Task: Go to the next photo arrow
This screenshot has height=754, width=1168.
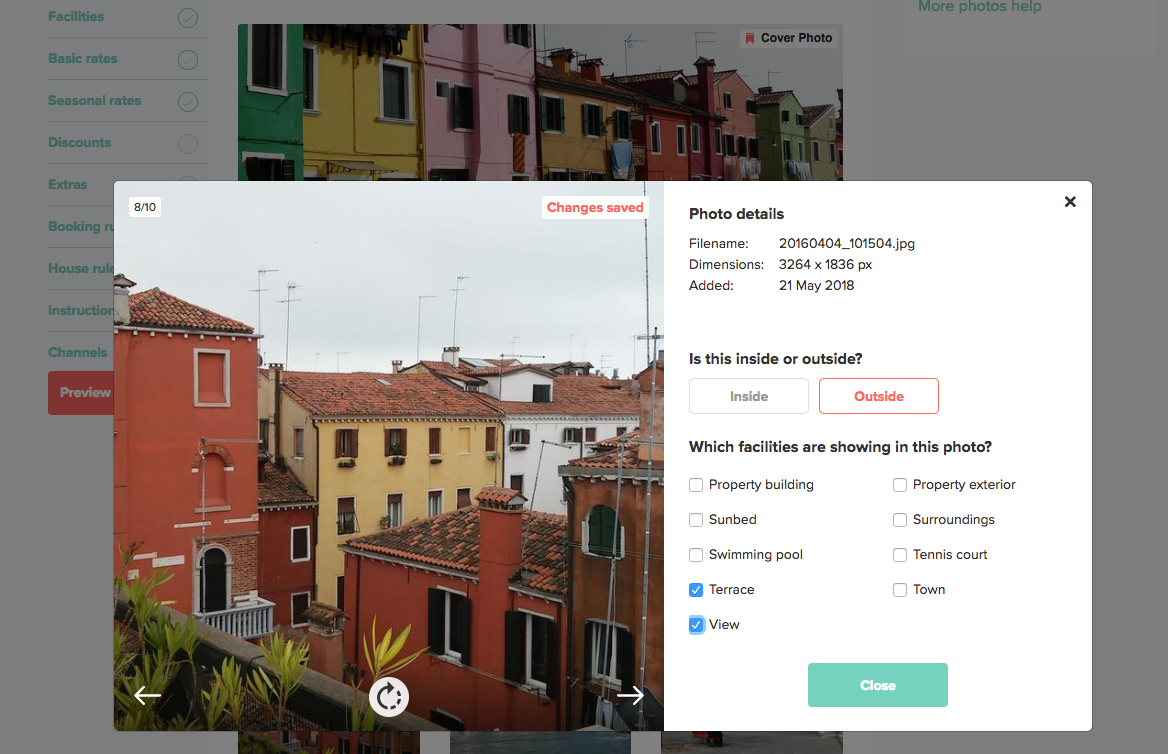Action: tap(630, 695)
